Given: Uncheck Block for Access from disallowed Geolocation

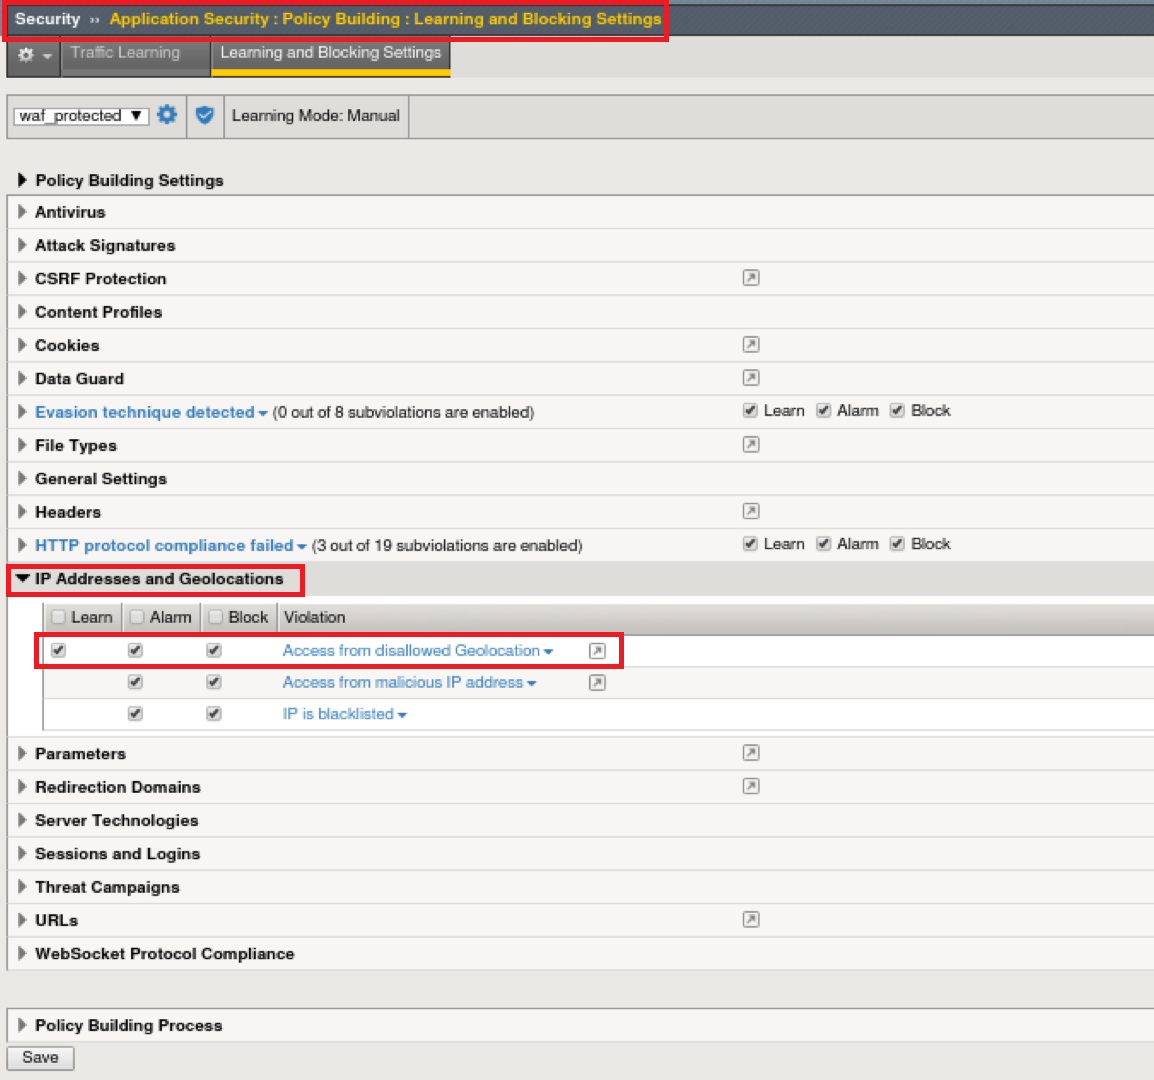Looking at the screenshot, I should click(214, 650).
